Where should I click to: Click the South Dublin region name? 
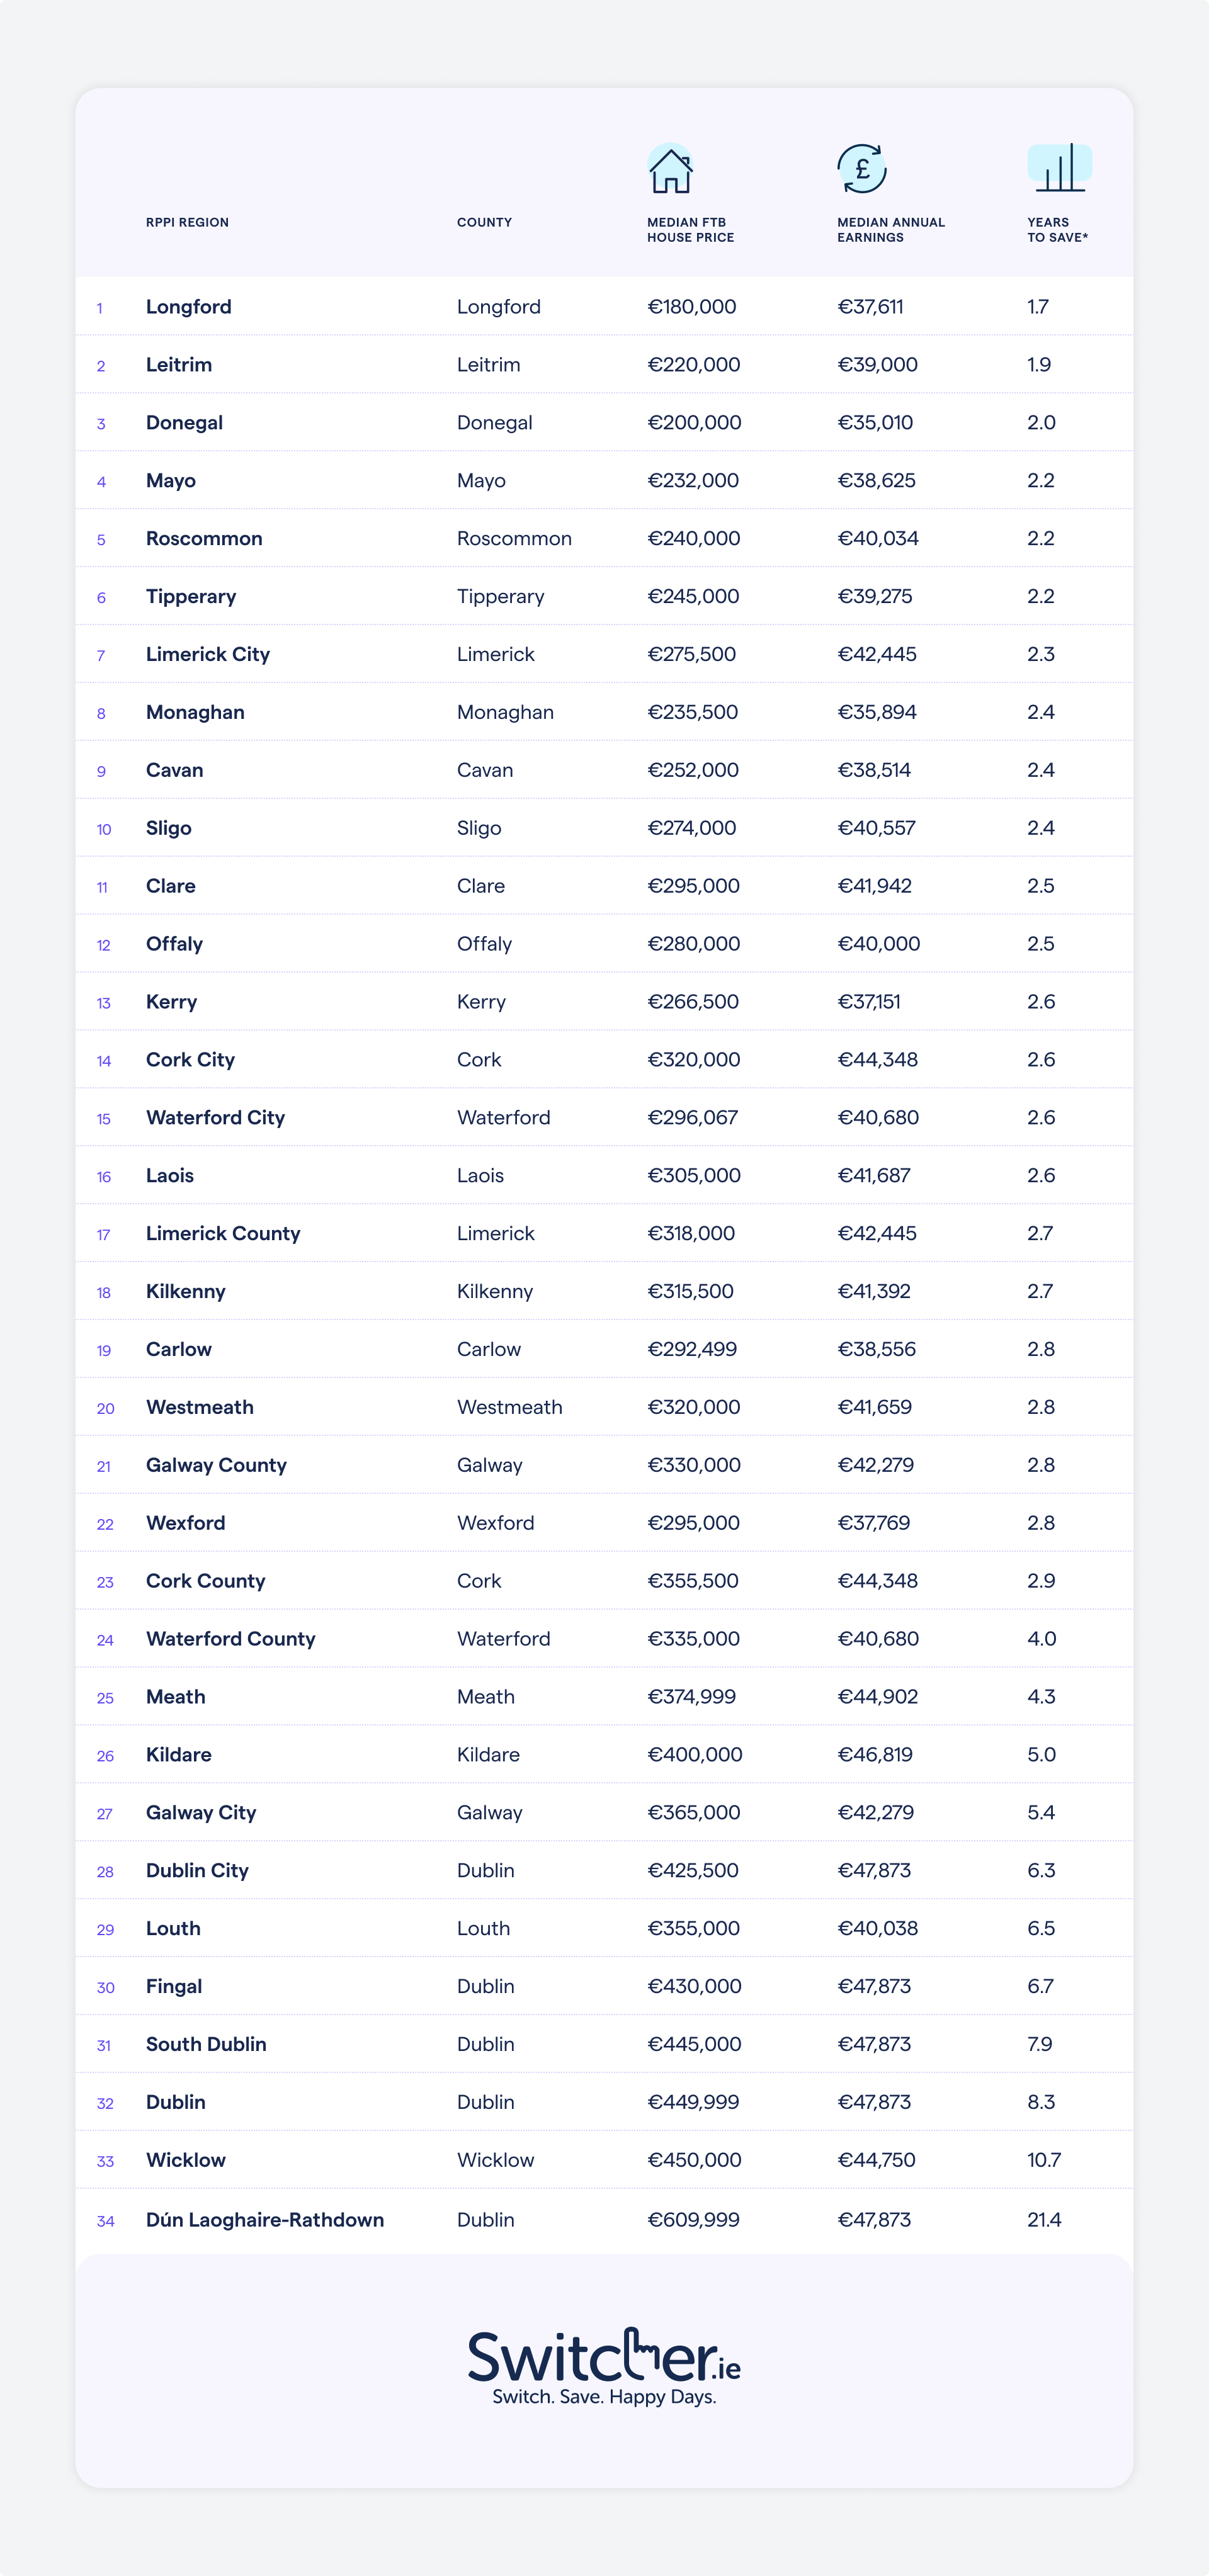click(x=206, y=2044)
